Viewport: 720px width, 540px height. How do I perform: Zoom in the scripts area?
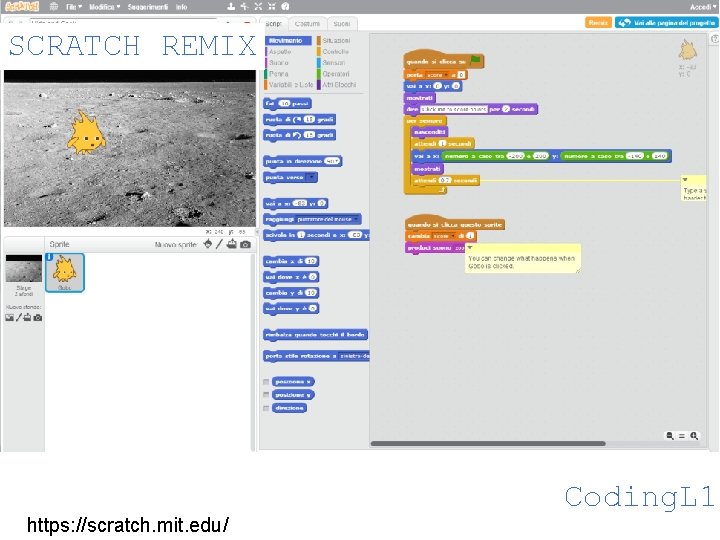coord(694,436)
